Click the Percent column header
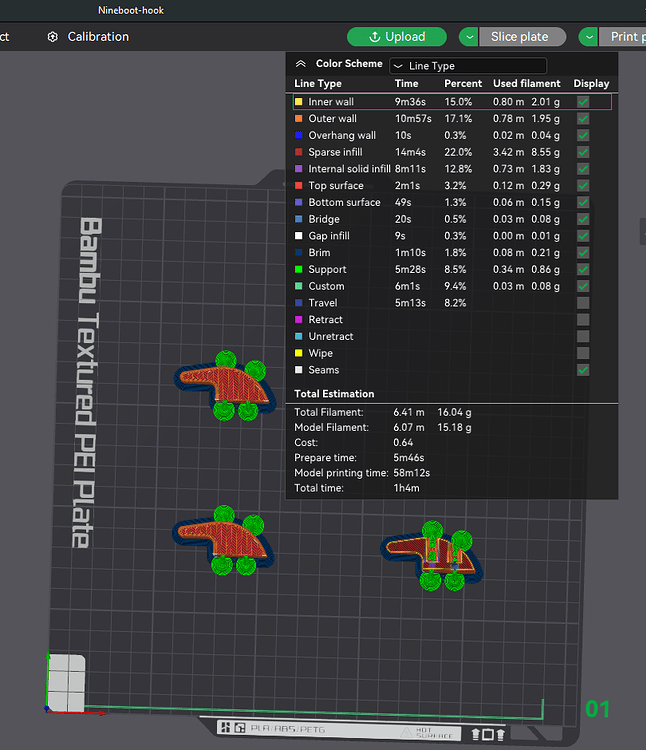 tap(463, 84)
